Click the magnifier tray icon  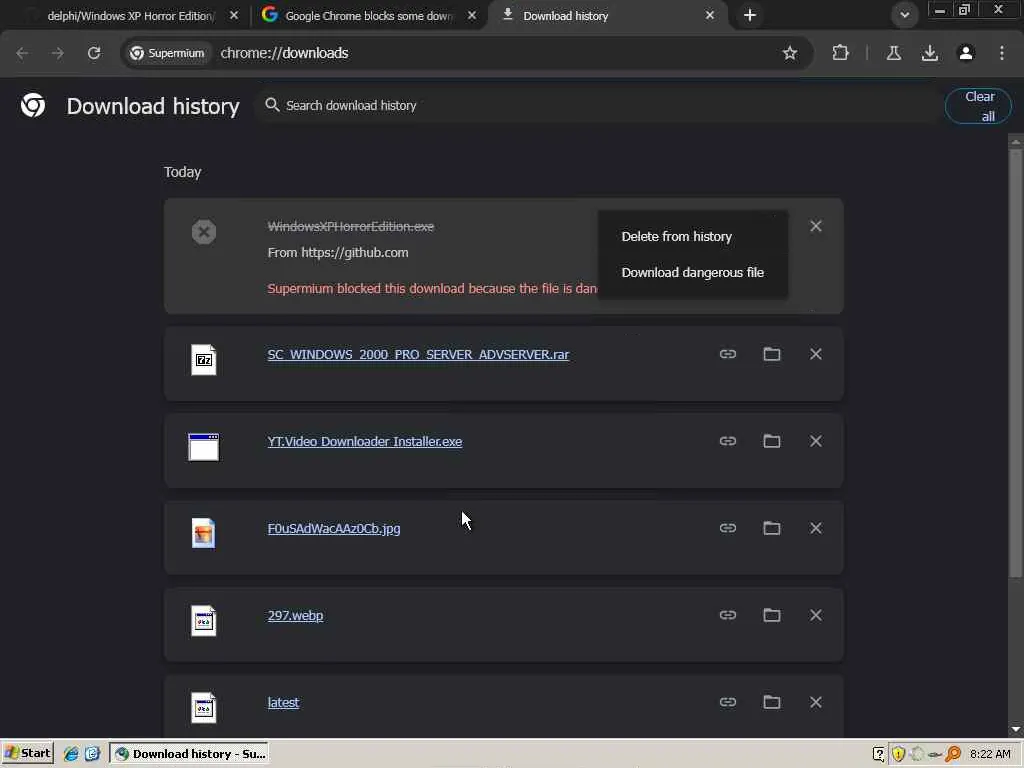(x=953, y=754)
